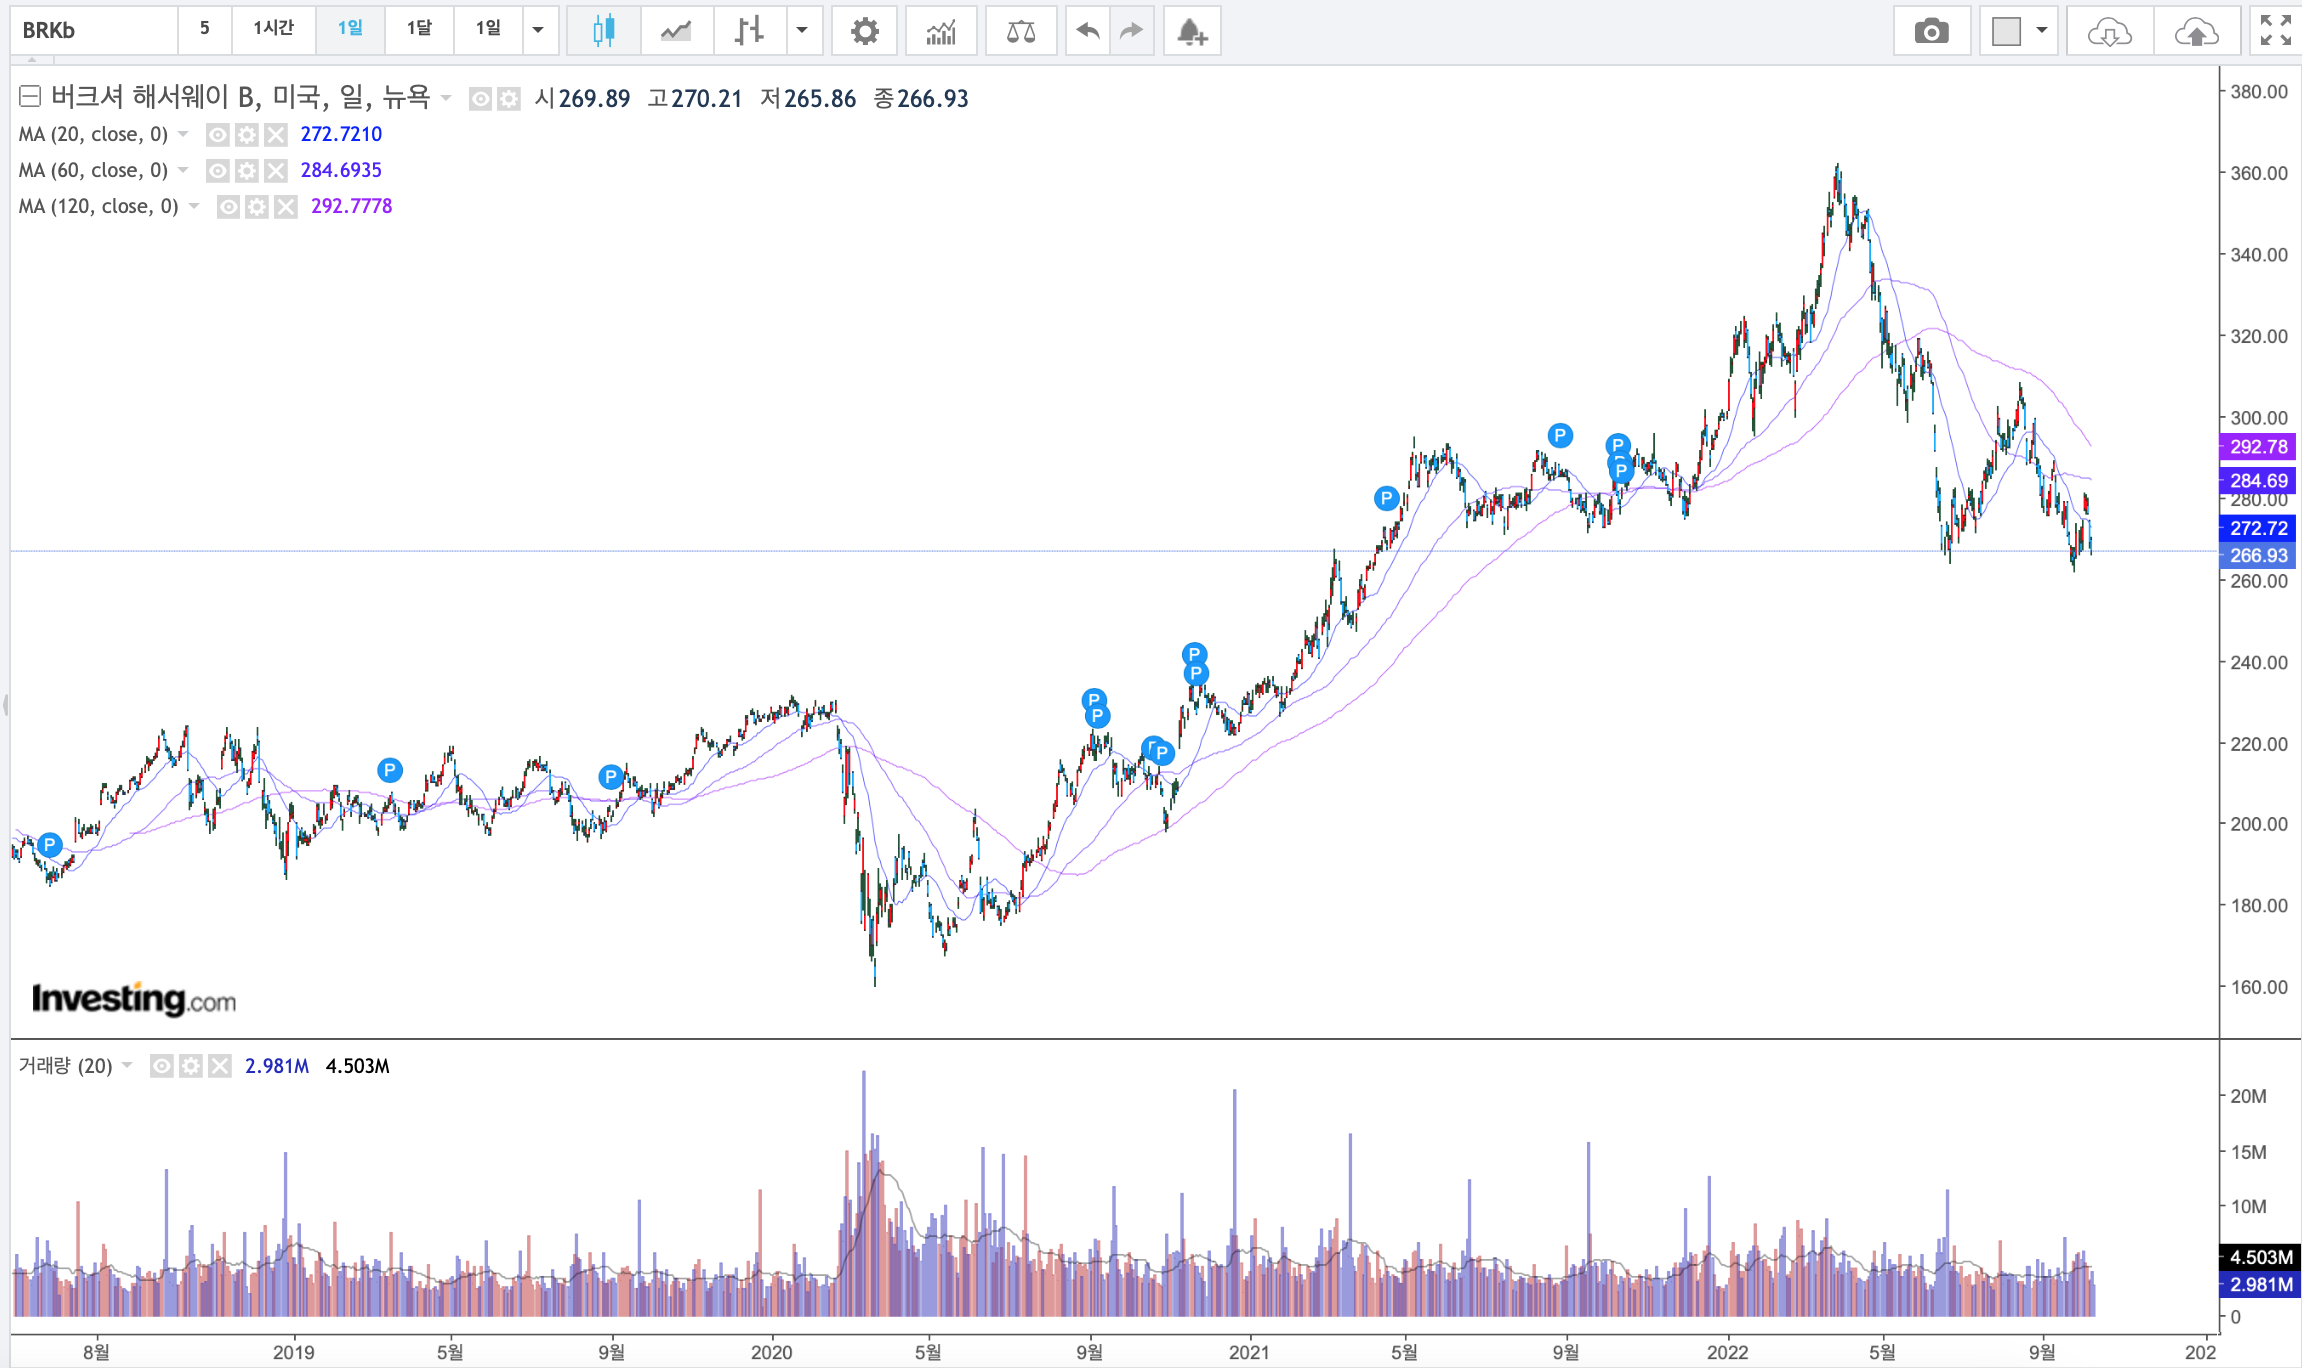Hide the MA (60, close, 0) indicator
Image resolution: width=2302 pixels, height=1368 pixels.
tap(218, 170)
